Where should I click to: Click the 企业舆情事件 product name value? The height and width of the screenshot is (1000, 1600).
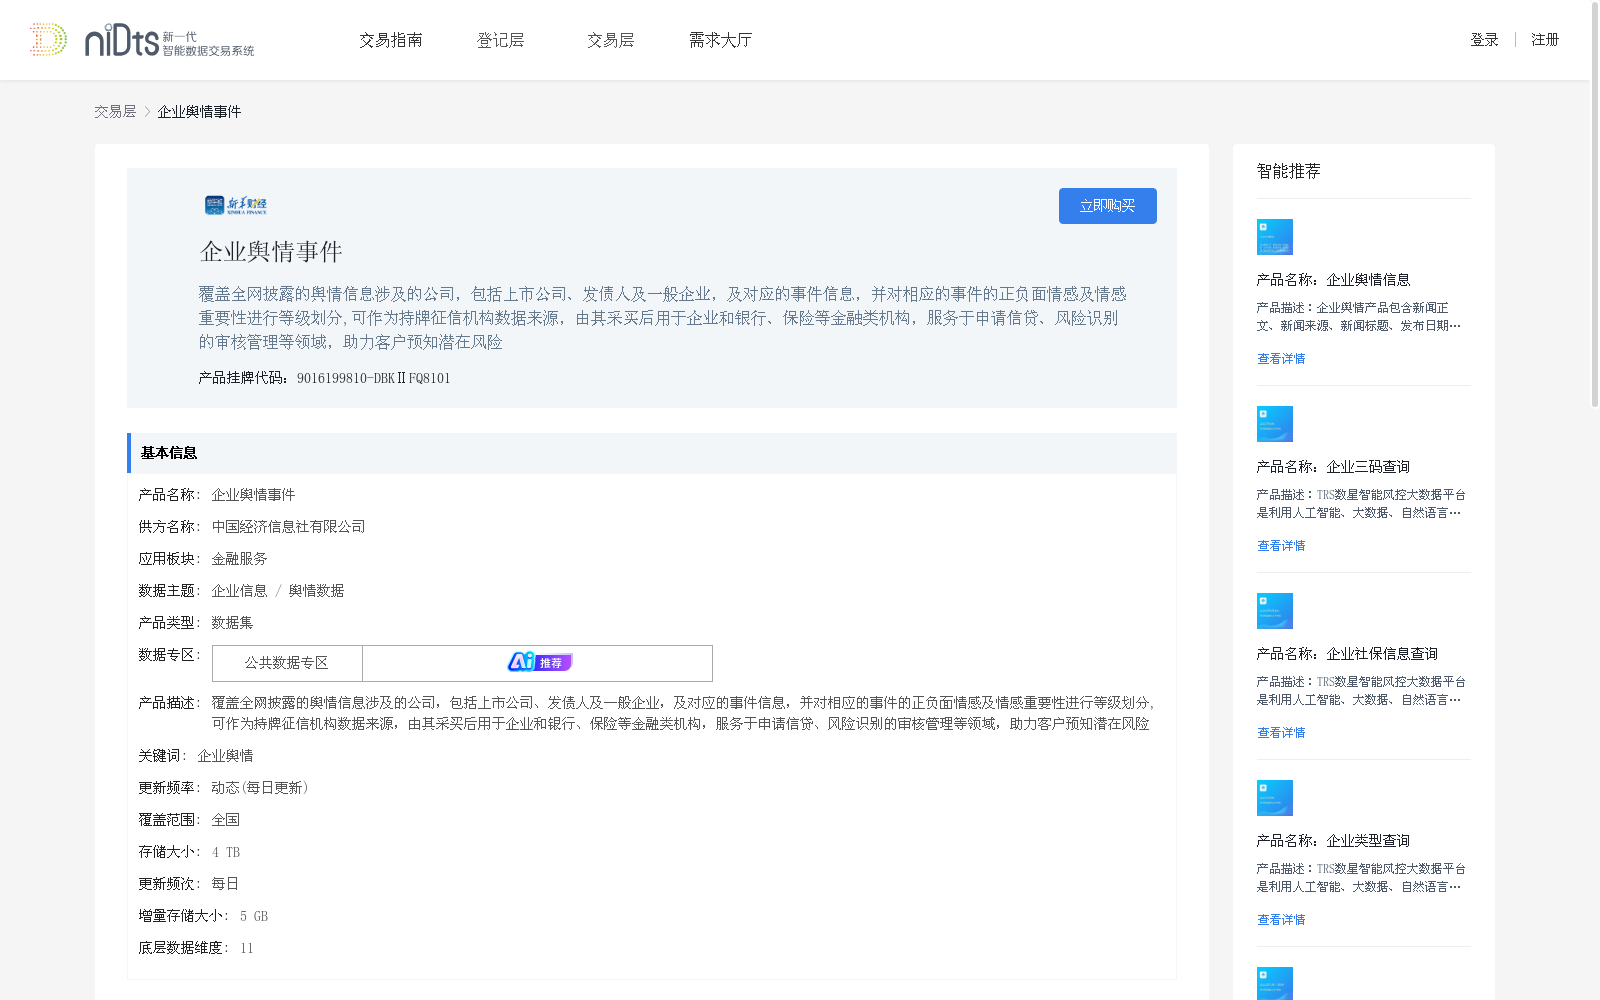(x=253, y=495)
